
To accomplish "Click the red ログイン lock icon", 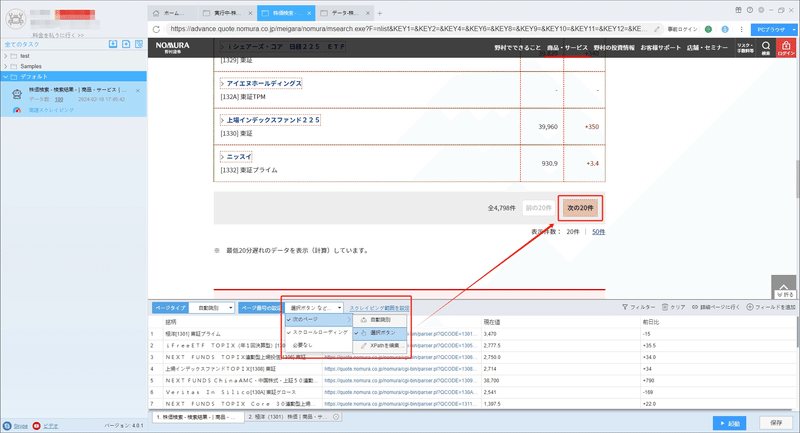I will coord(786,48).
